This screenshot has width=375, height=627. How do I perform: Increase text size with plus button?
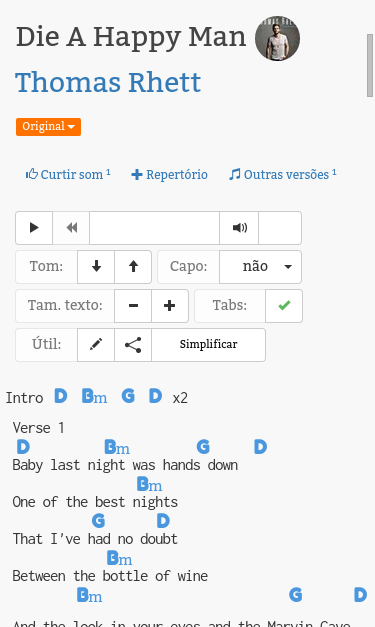point(170,306)
